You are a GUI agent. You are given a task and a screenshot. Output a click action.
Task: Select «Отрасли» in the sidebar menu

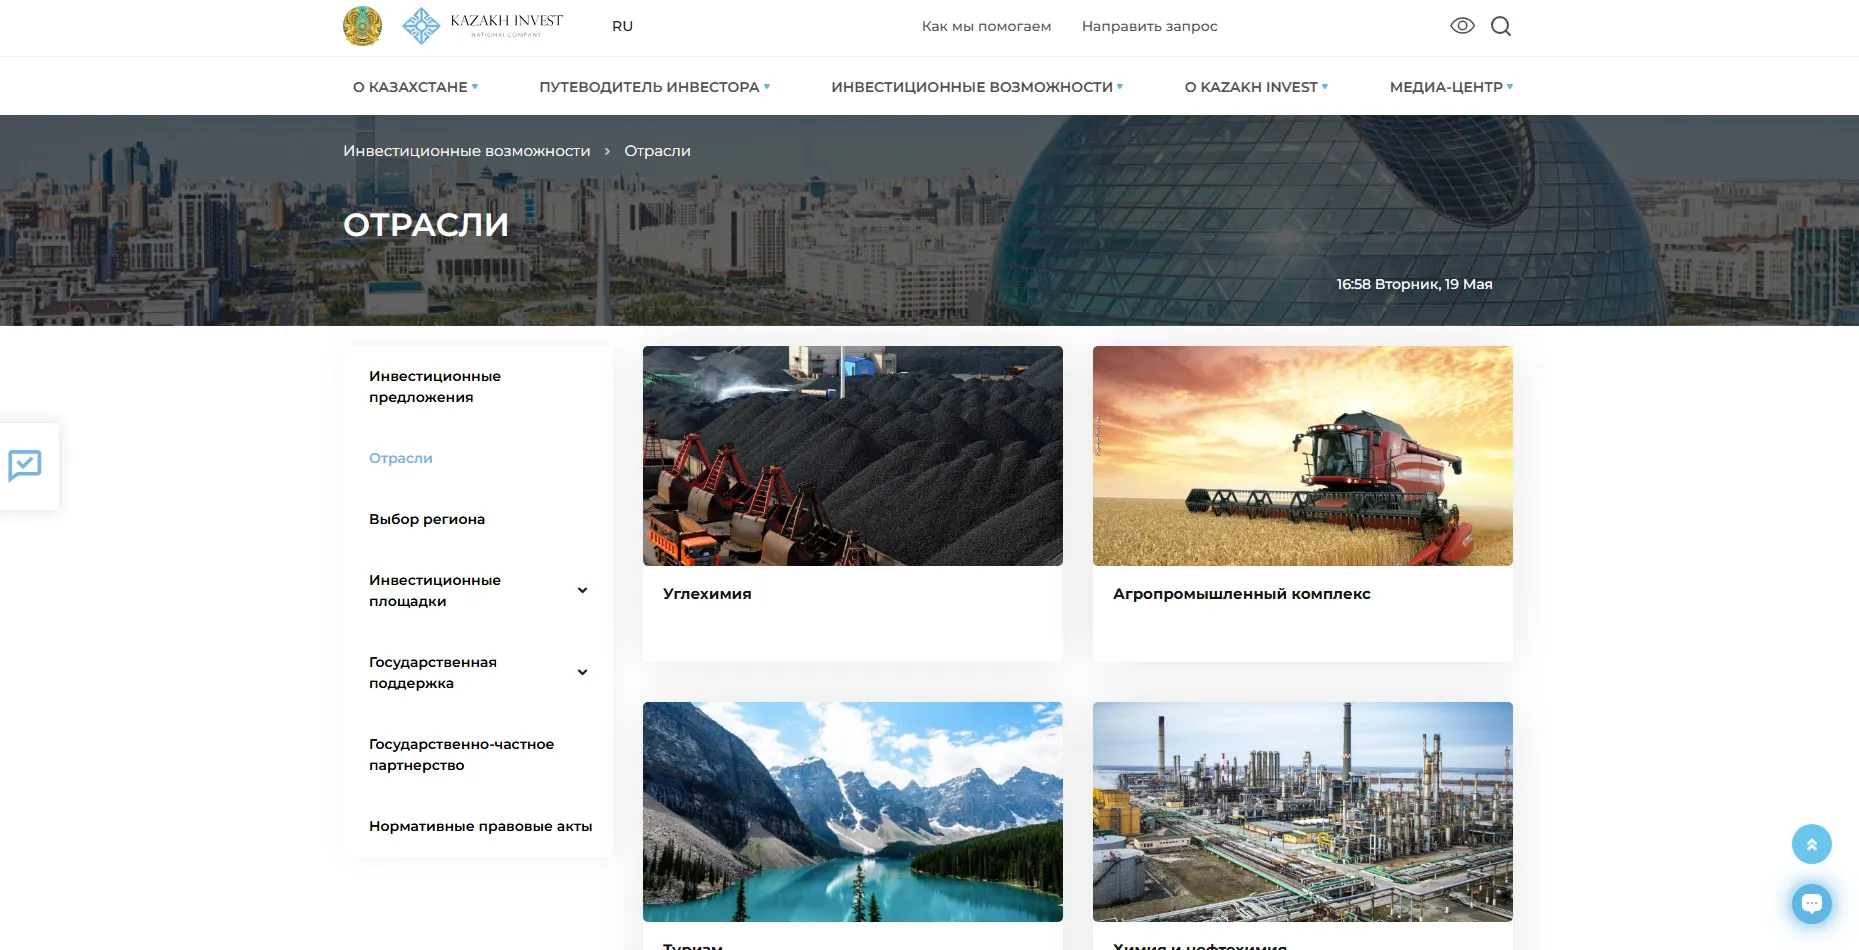tap(401, 458)
